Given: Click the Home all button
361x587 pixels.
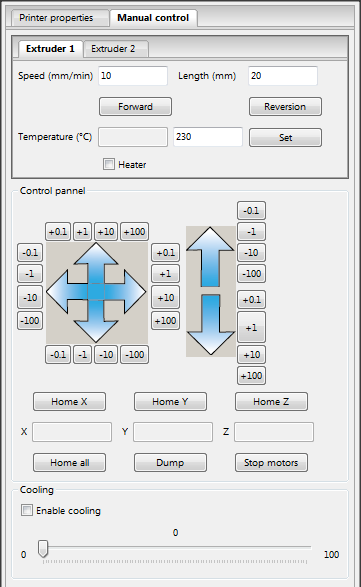Looking at the screenshot, I should (x=69, y=463).
